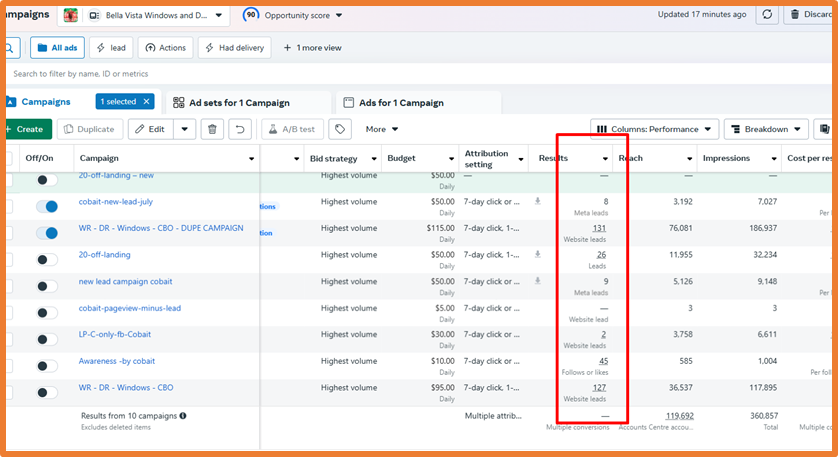Enable the WR - DR - Windows - CBO switch
Viewport: 838px width, 457px height.
pyautogui.click(x=47, y=392)
